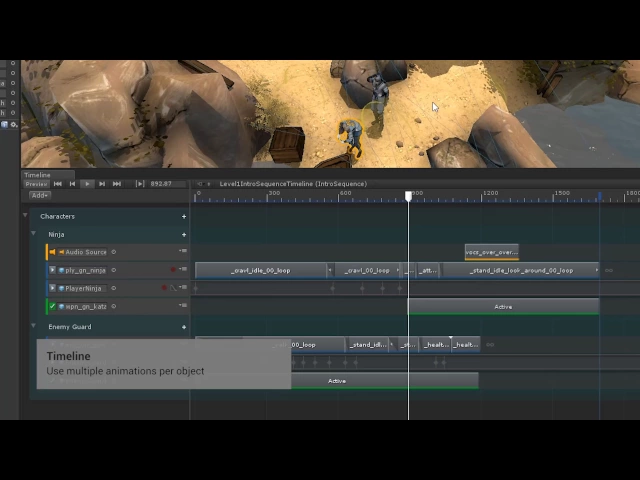Select the ply_gn_ninja binding field
This screenshot has width=640, height=480.
pyautogui.click(x=82, y=270)
